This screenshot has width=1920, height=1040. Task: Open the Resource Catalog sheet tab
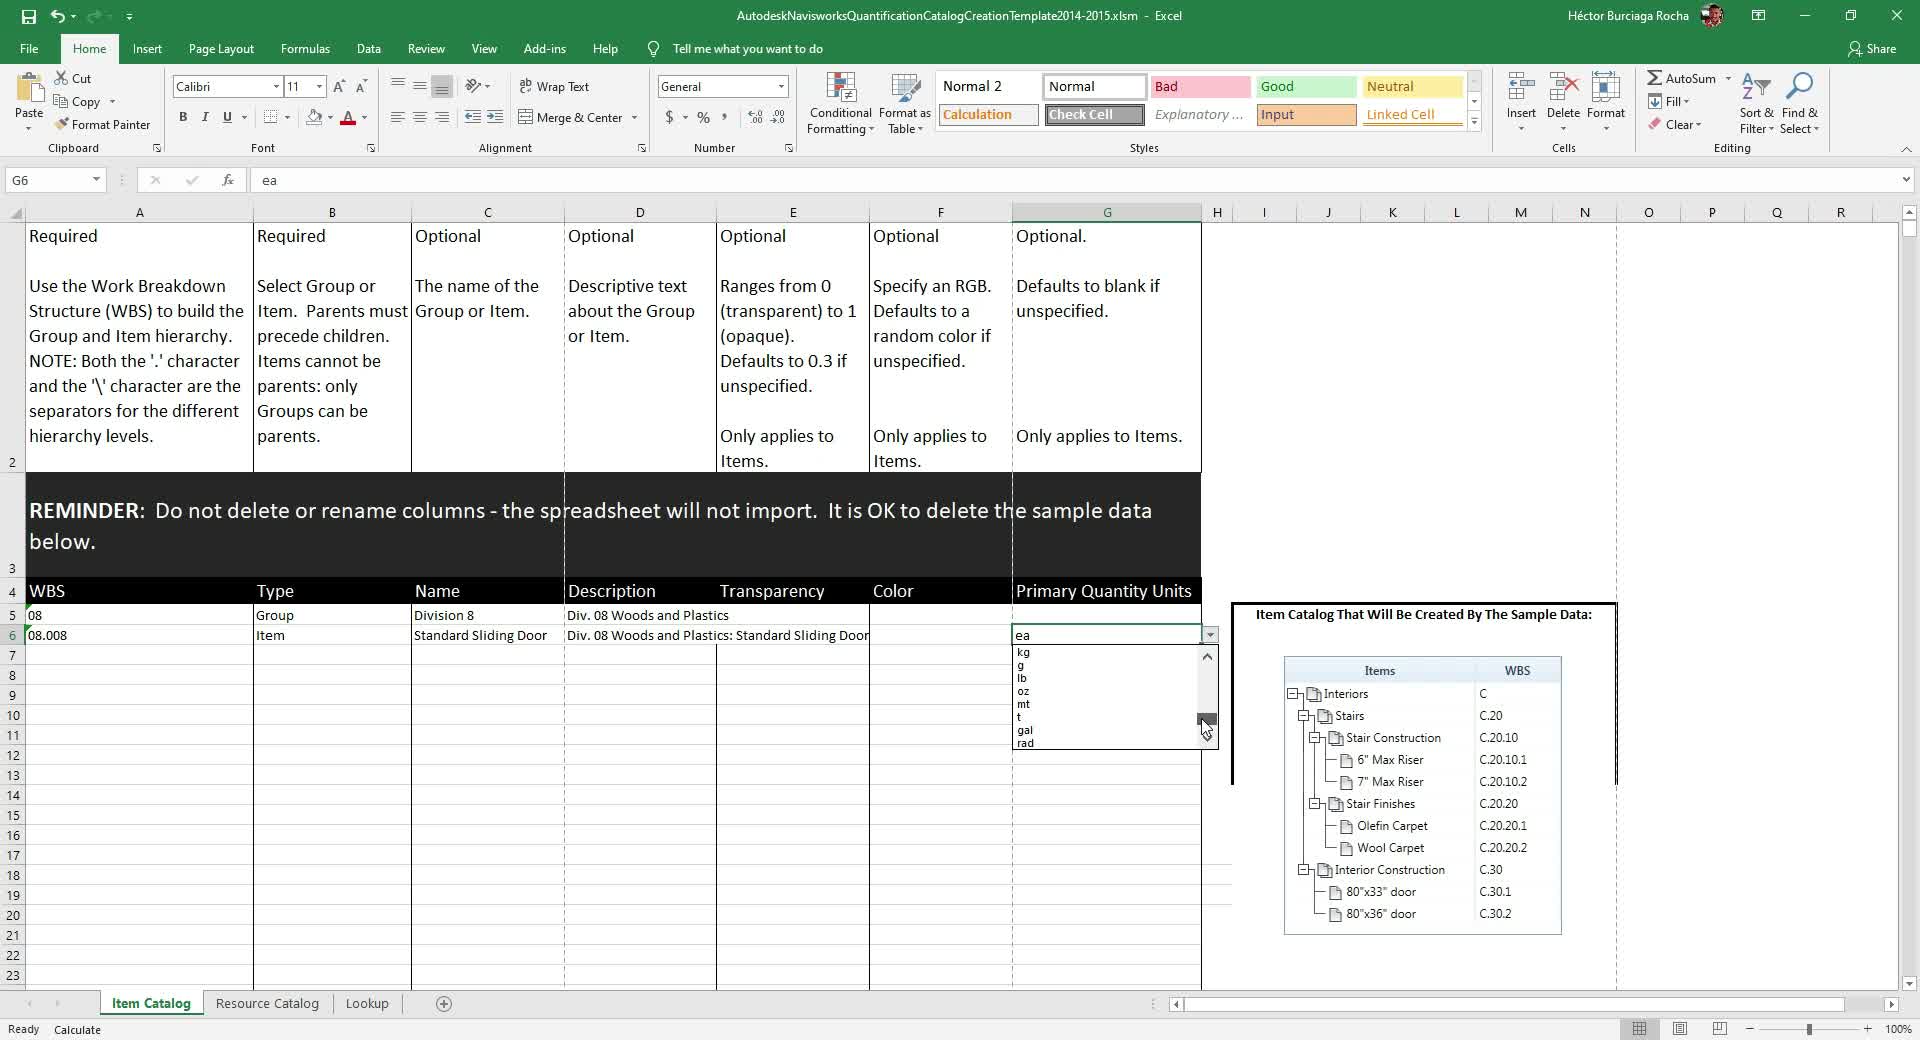pyautogui.click(x=267, y=1003)
